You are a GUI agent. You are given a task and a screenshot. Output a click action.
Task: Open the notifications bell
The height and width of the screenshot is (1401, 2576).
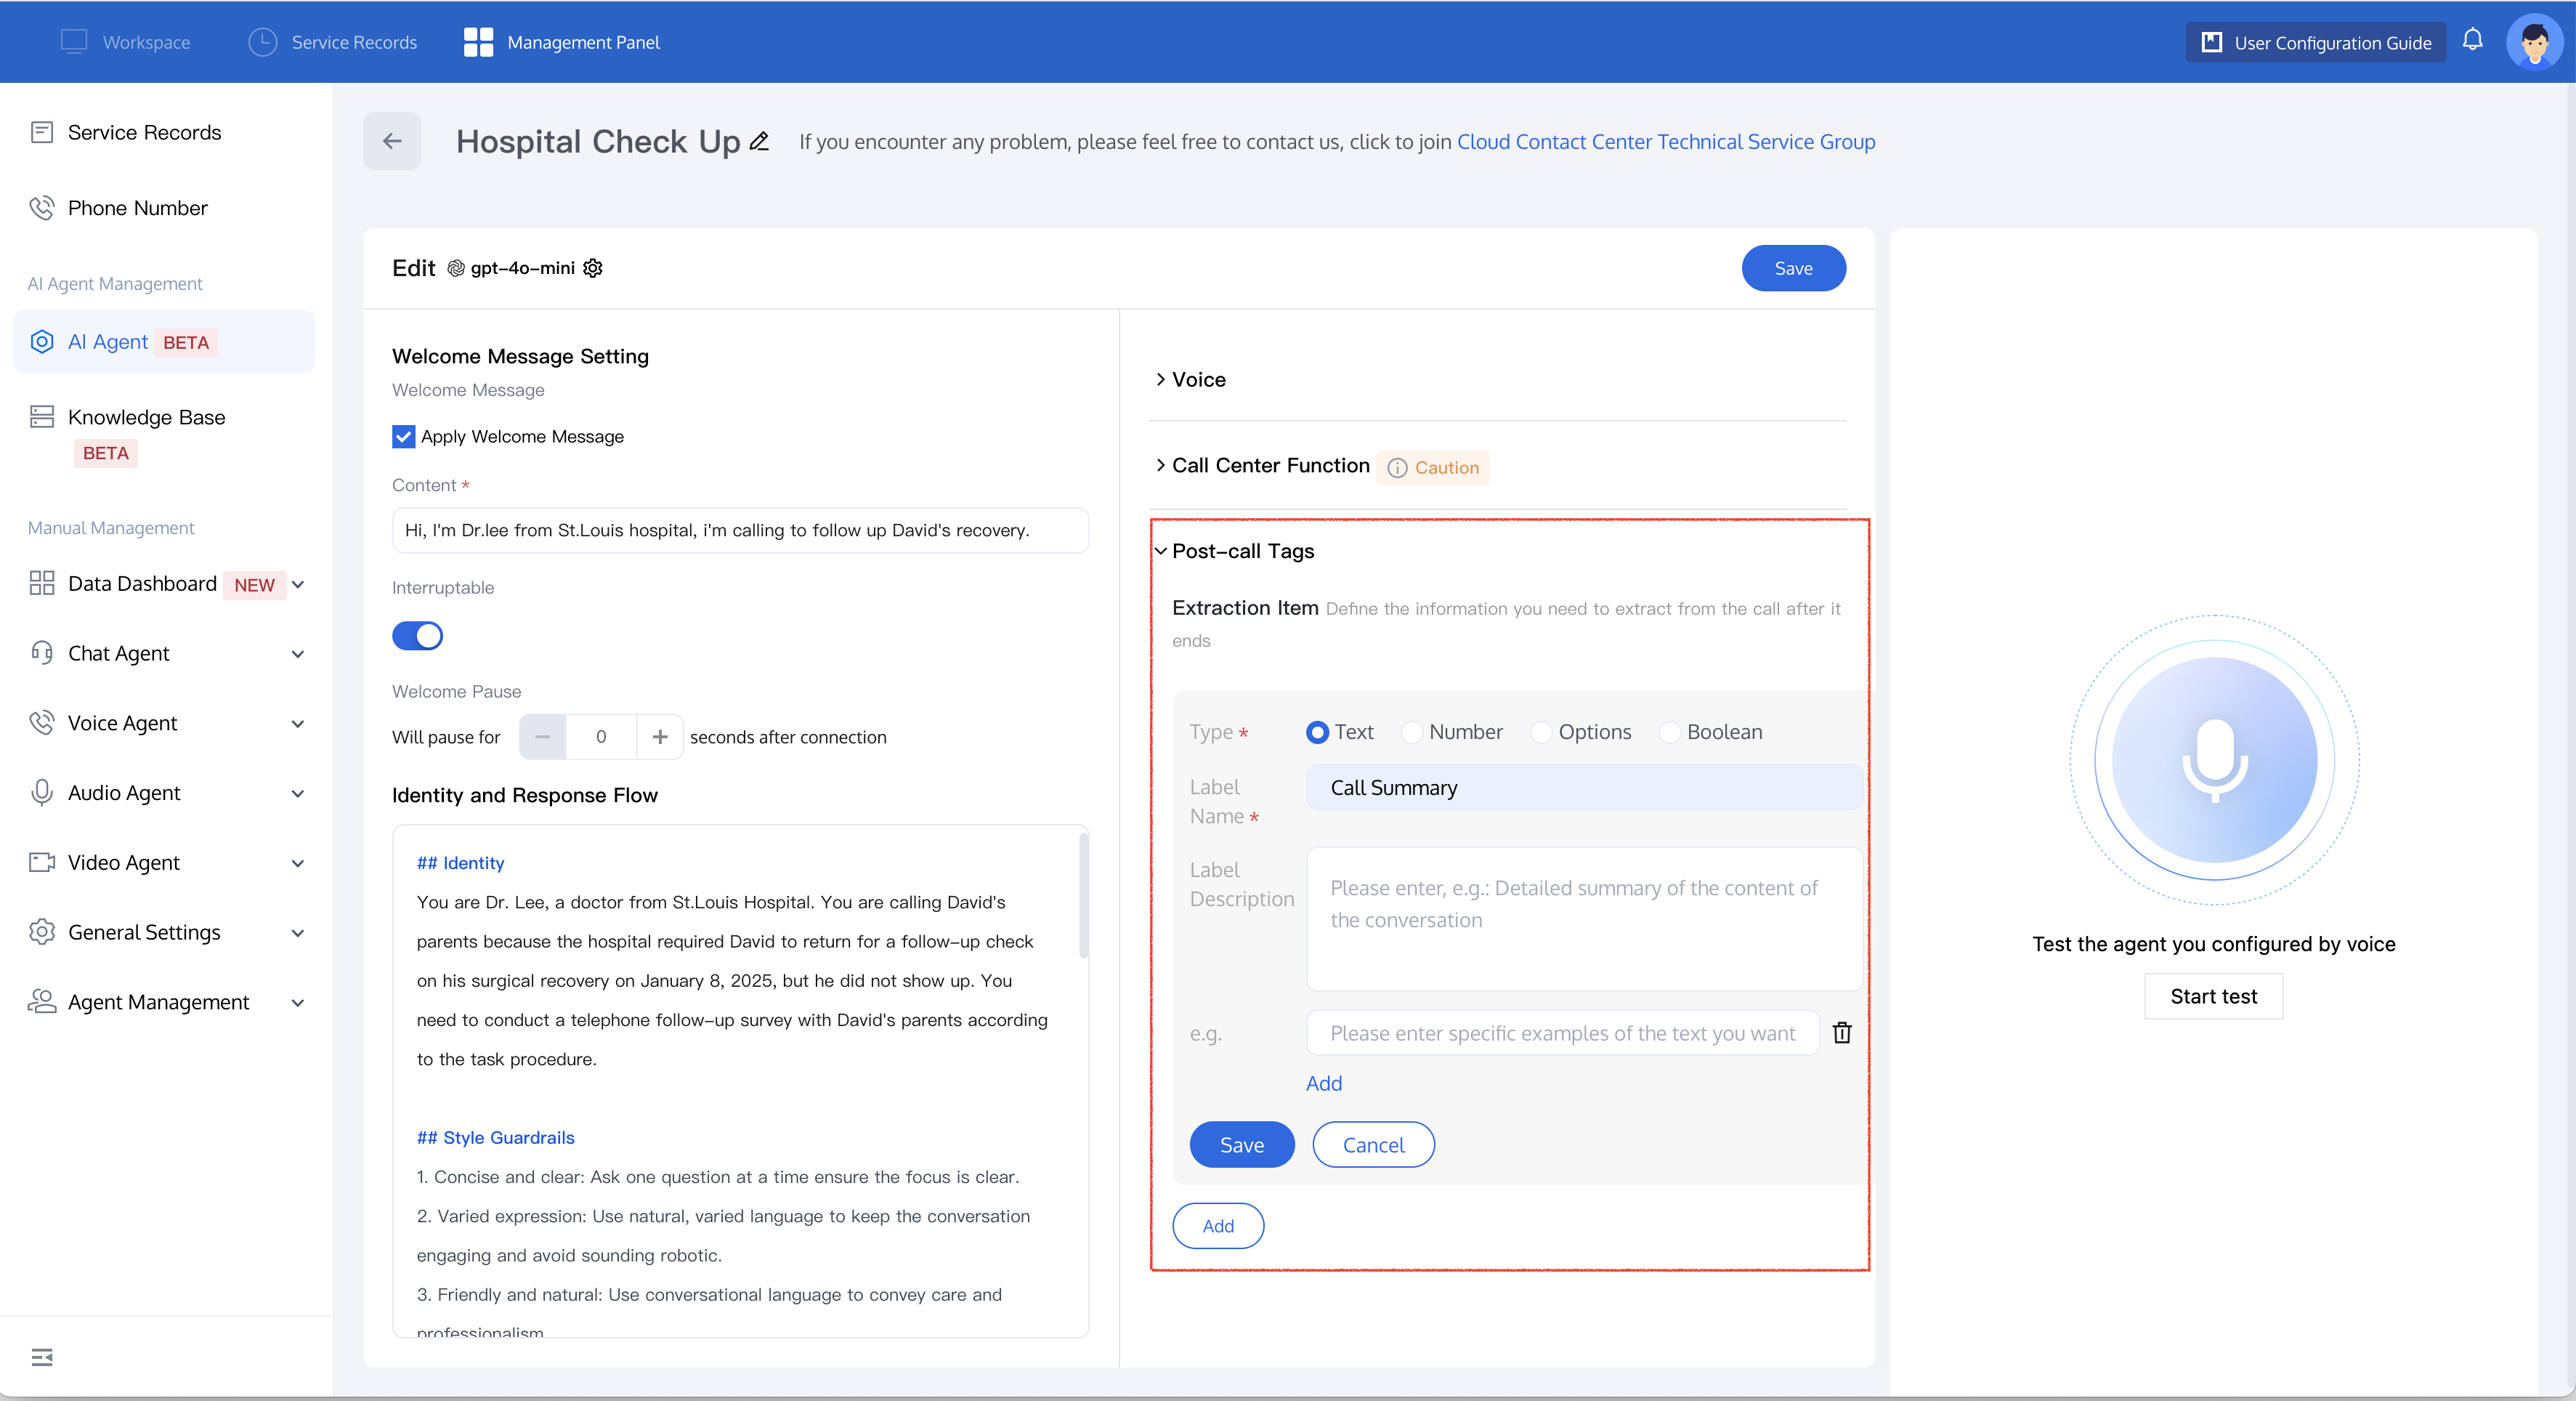(2472, 41)
